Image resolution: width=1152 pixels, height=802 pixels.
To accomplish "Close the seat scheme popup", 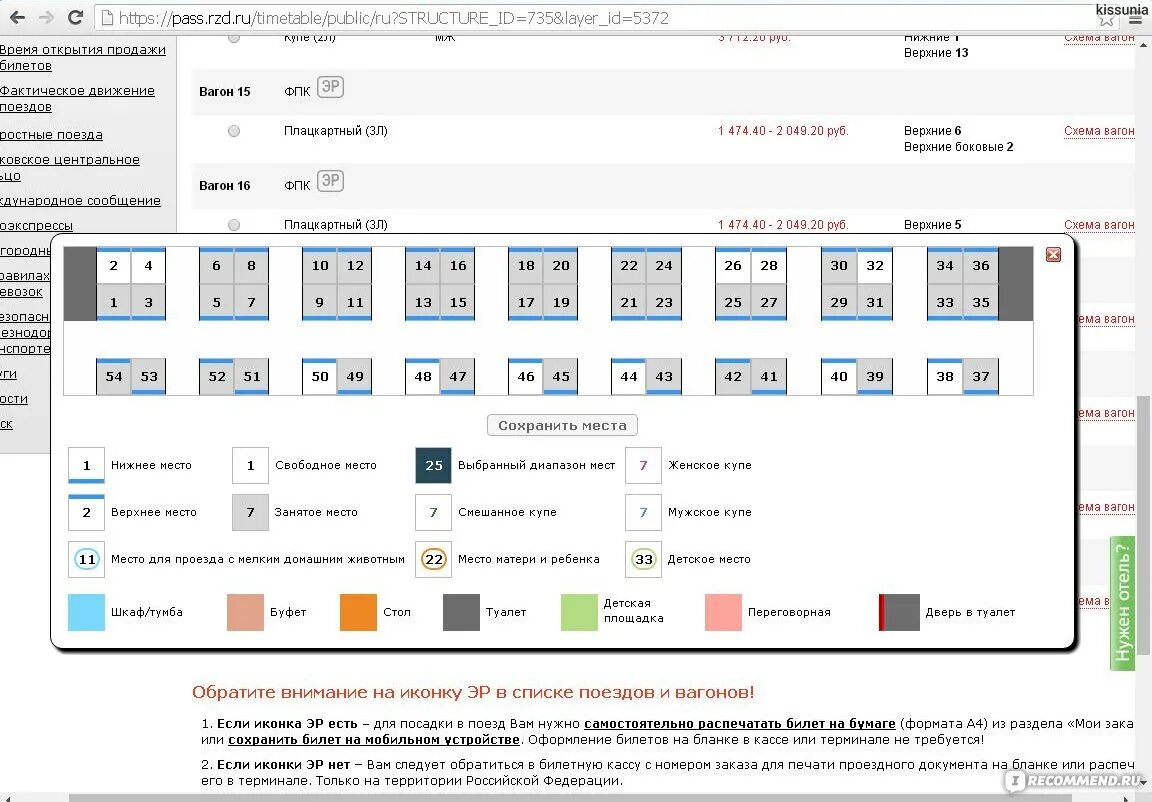I will (x=1053, y=254).
